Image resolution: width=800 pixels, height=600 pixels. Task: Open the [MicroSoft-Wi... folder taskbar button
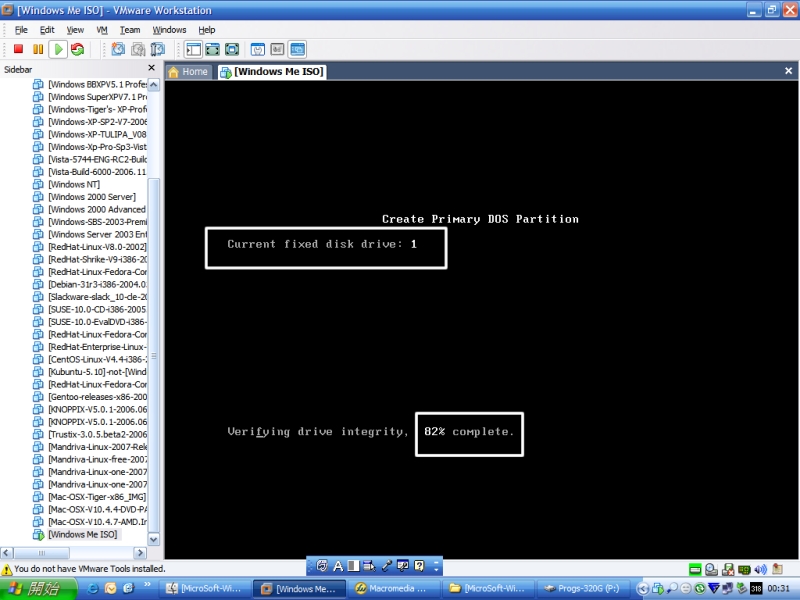tap(488, 589)
